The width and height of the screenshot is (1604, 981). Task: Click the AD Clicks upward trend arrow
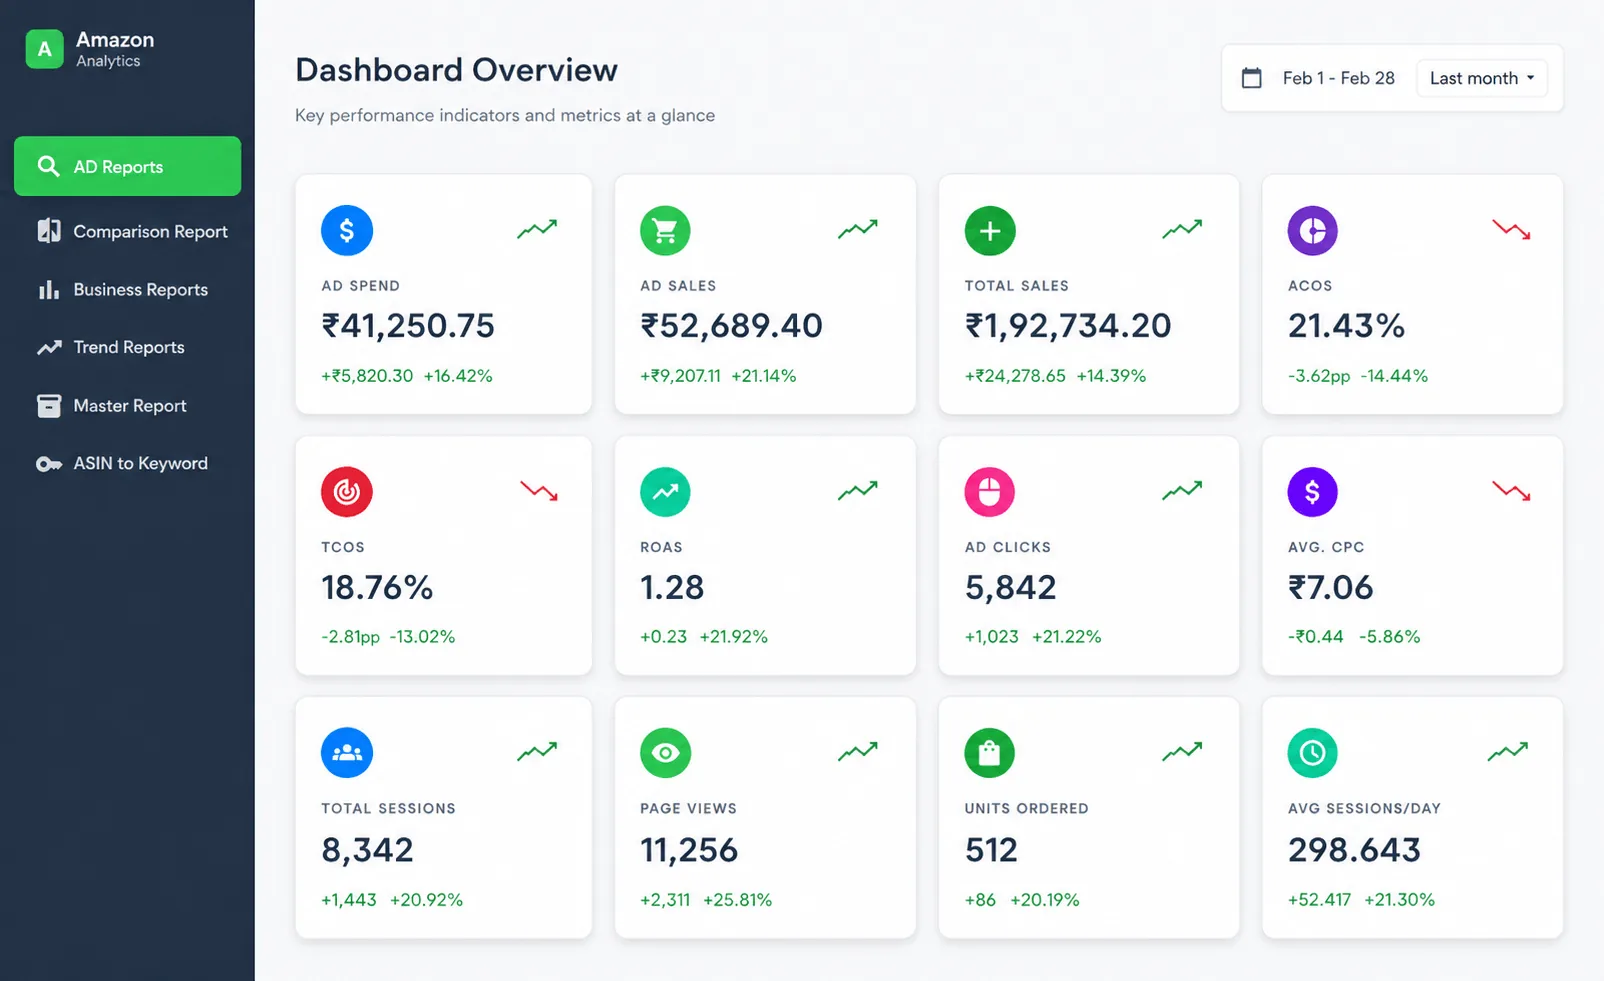click(1182, 490)
